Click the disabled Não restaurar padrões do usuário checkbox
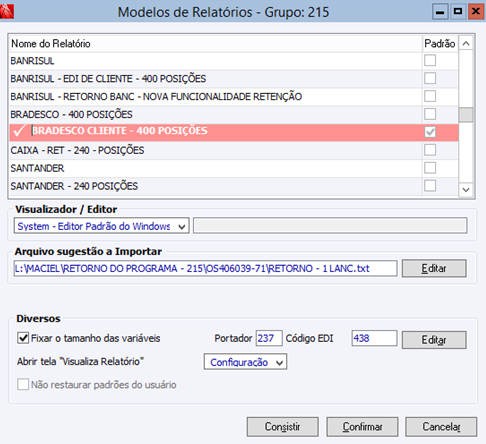The height and width of the screenshot is (444, 486). point(23,384)
